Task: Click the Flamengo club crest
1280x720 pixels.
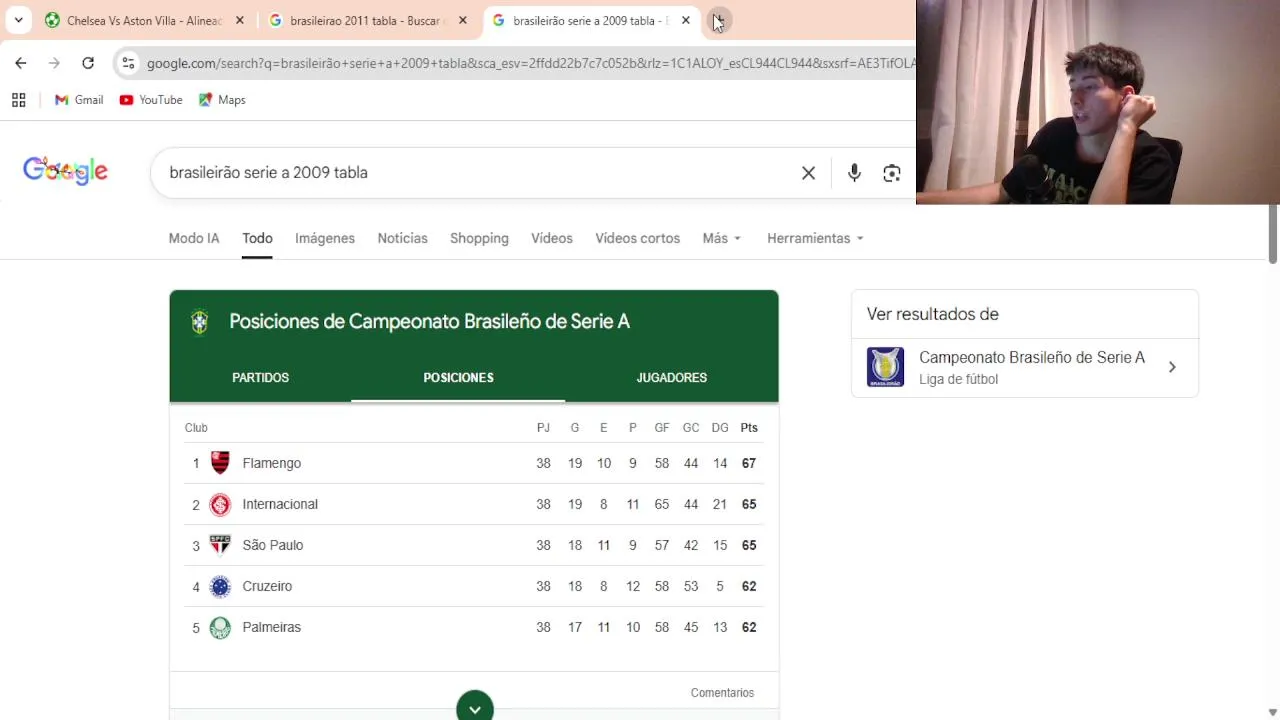Action: point(220,463)
